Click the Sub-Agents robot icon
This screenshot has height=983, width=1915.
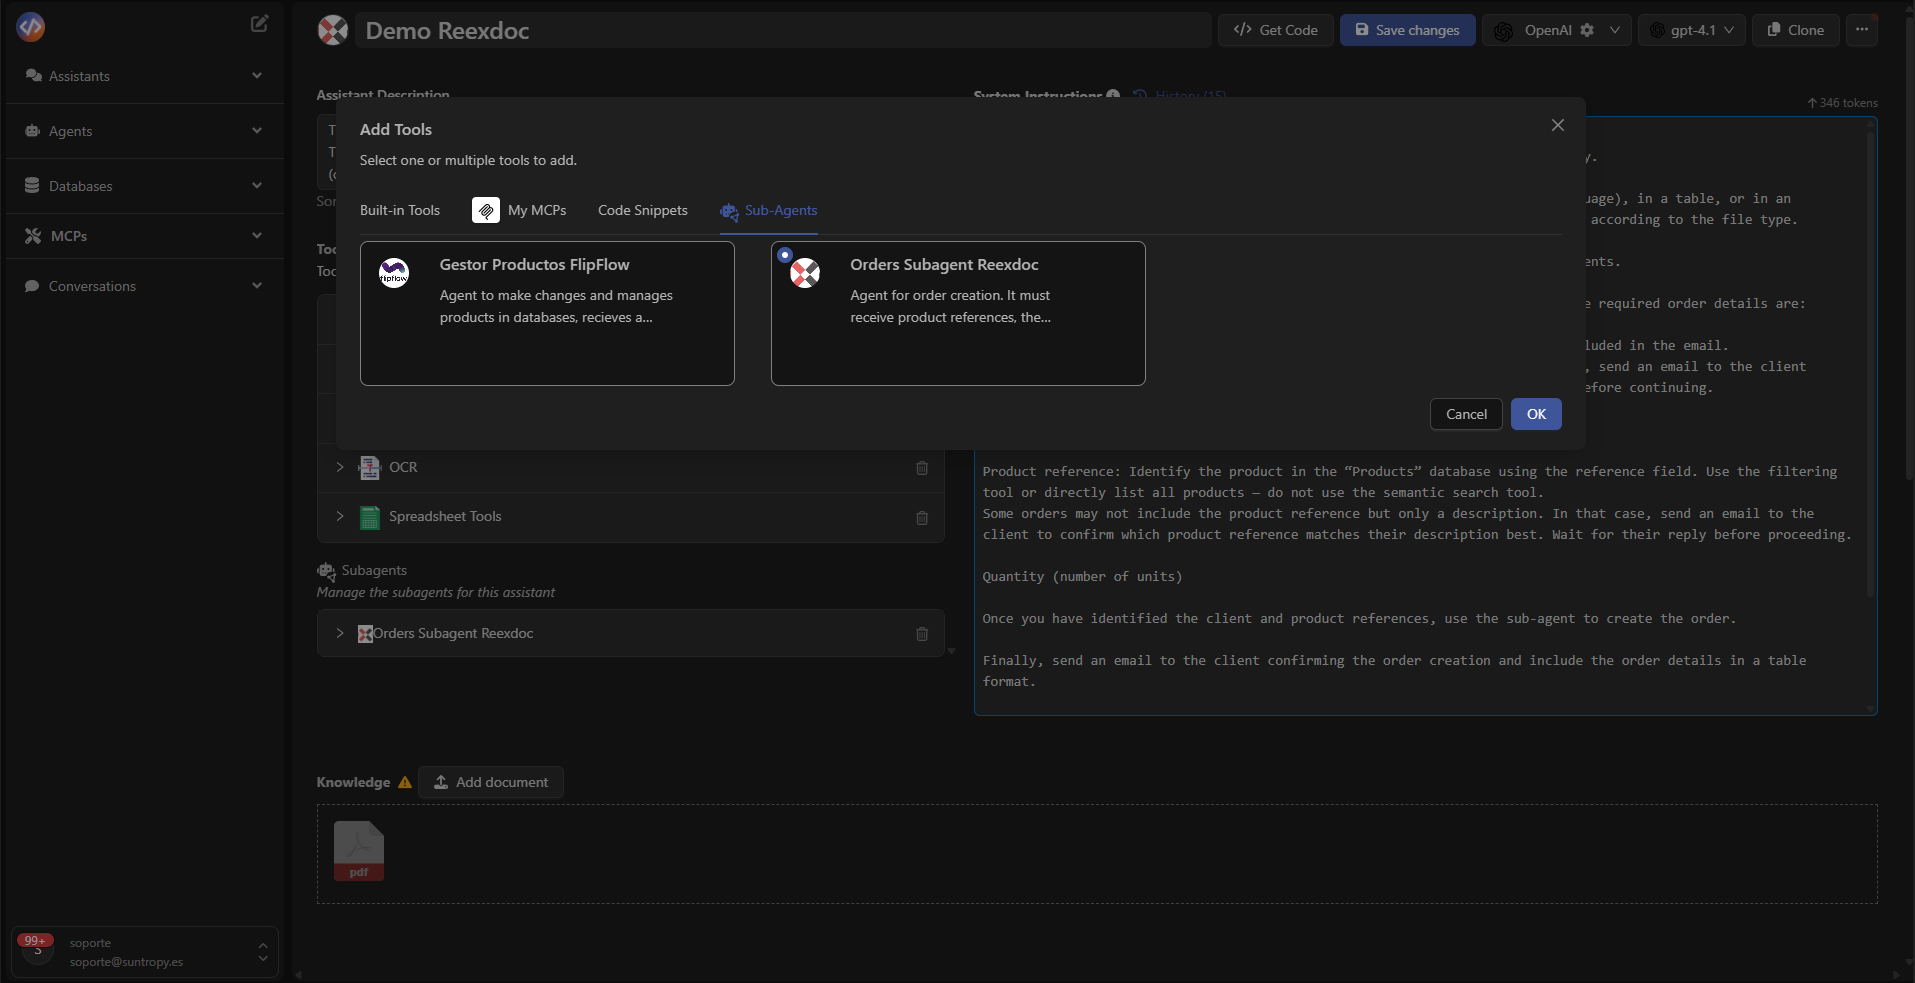pyautogui.click(x=729, y=211)
